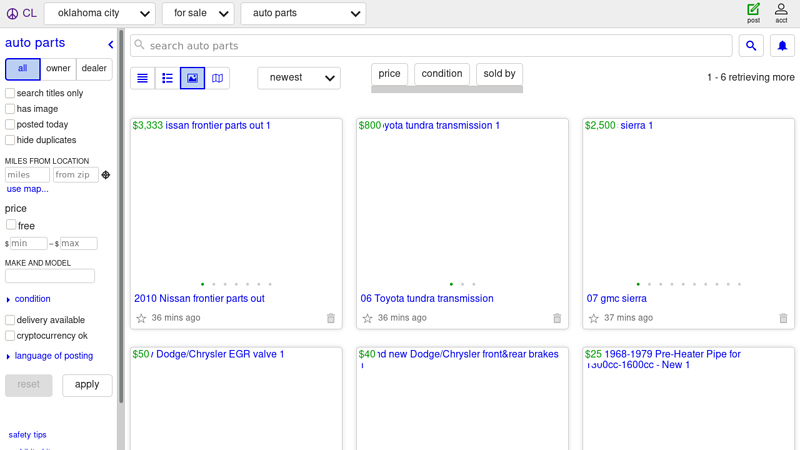Screen dimensions: 800x450
Task: Open the post listing icon
Action: pyautogui.click(x=753, y=13)
